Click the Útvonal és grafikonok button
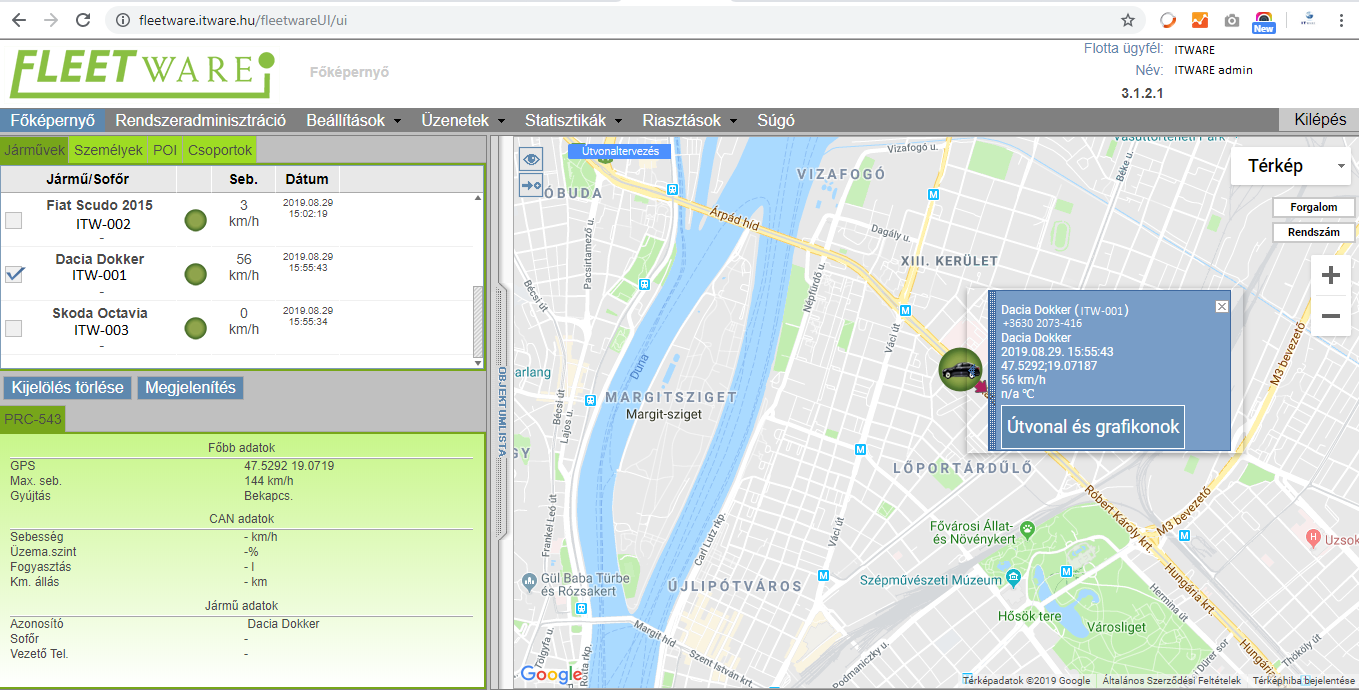Viewport: 1359px width, 692px height. [1092, 427]
